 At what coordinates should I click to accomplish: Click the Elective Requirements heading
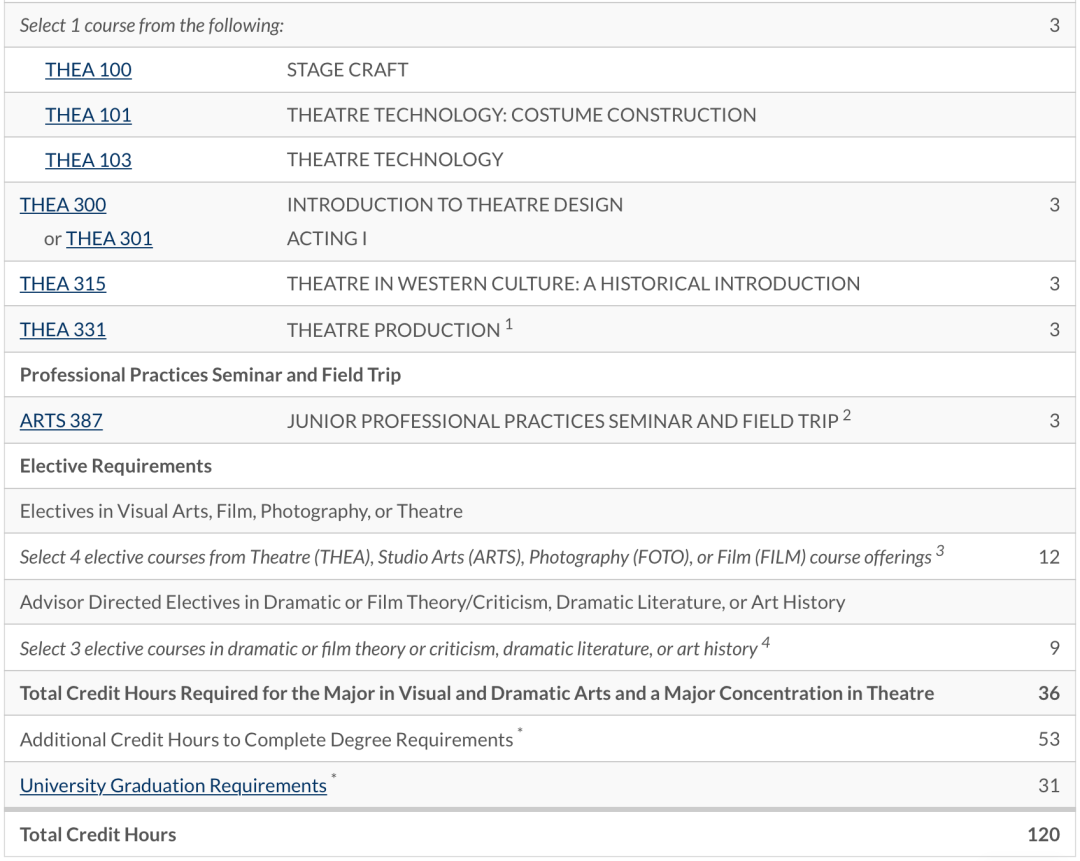[x=115, y=466]
